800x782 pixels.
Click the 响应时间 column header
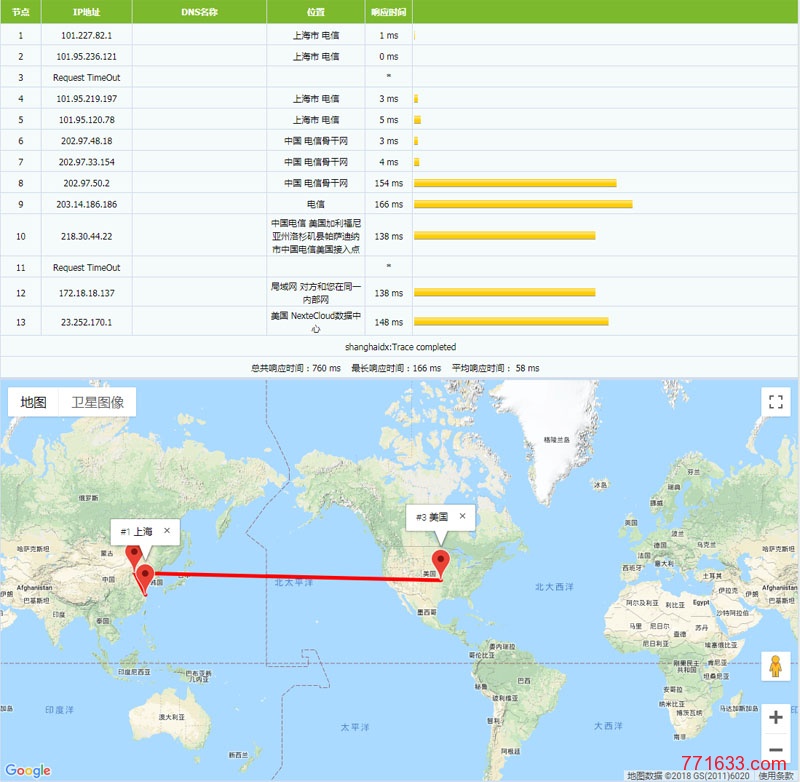[x=389, y=12]
